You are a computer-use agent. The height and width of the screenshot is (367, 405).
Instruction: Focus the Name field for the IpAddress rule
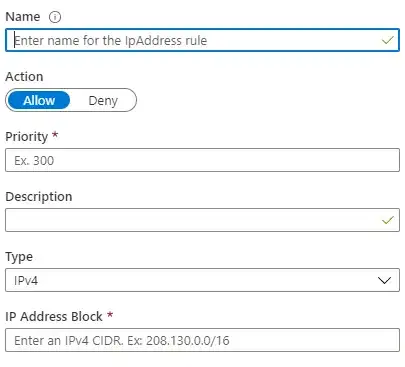(202, 40)
